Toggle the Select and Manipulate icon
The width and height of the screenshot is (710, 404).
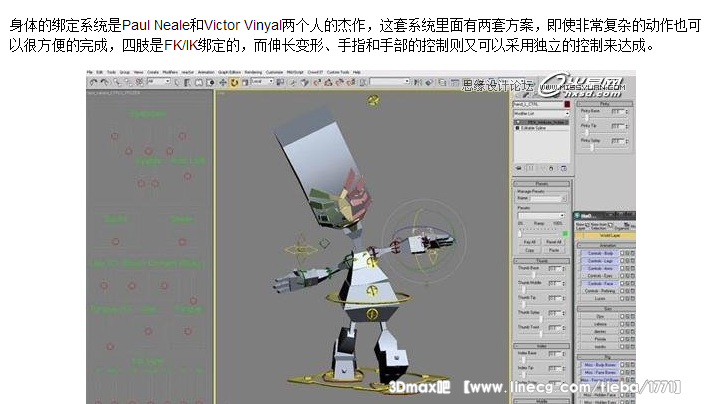click(x=292, y=83)
